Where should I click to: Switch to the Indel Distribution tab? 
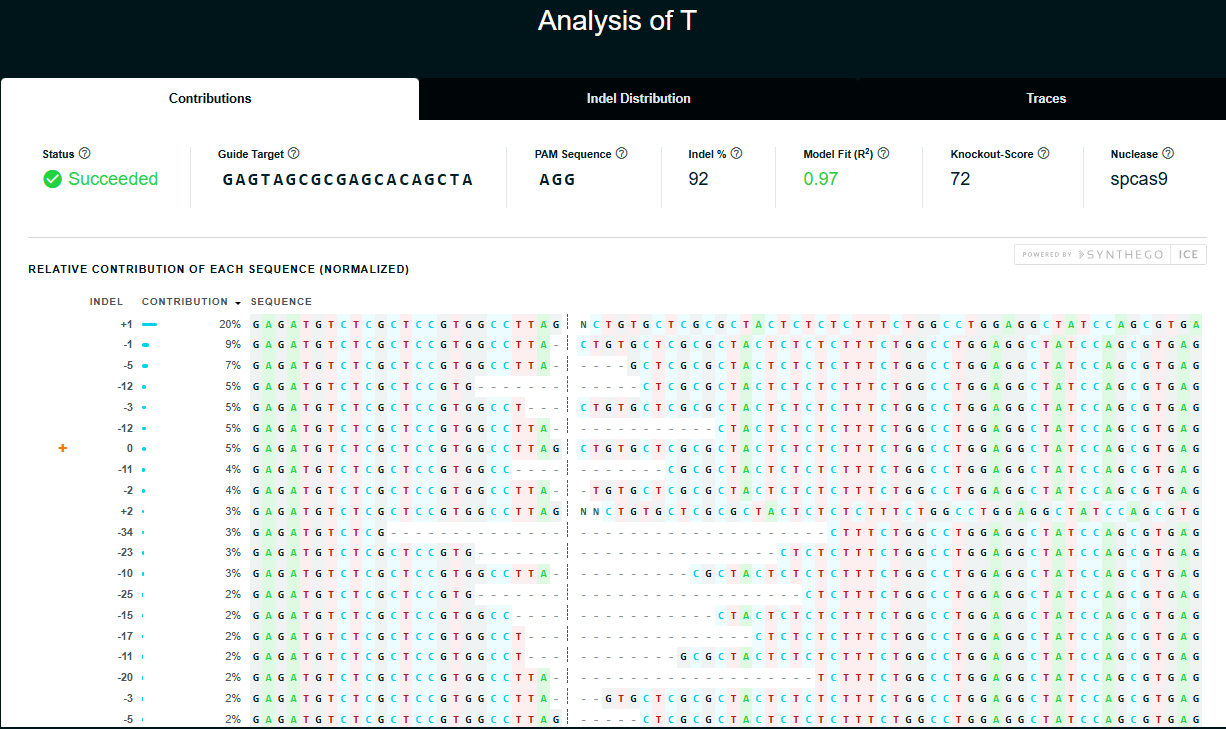pos(639,98)
